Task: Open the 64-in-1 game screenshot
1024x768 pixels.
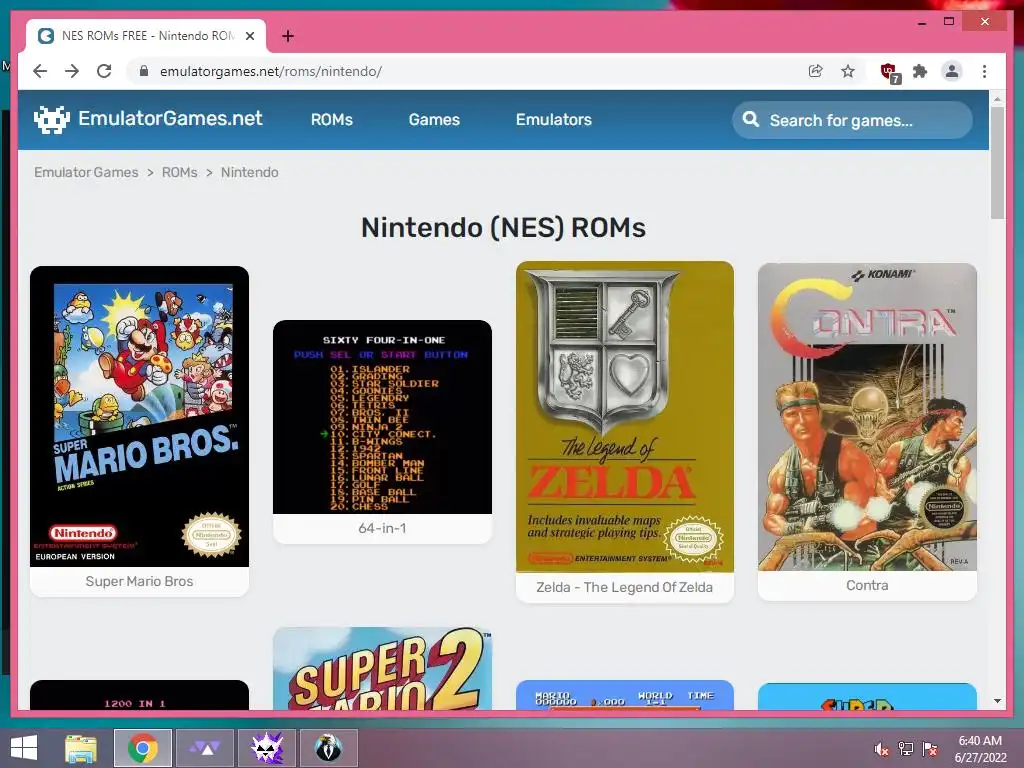Action: tap(382, 417)
